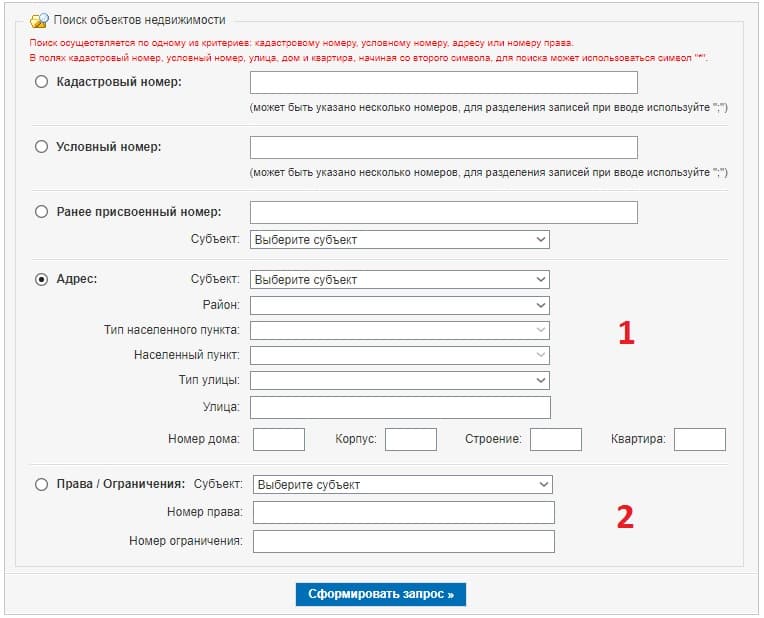Select the Кадастровый номер radio button
The image size is (764, 618).
tap(41, 82)
